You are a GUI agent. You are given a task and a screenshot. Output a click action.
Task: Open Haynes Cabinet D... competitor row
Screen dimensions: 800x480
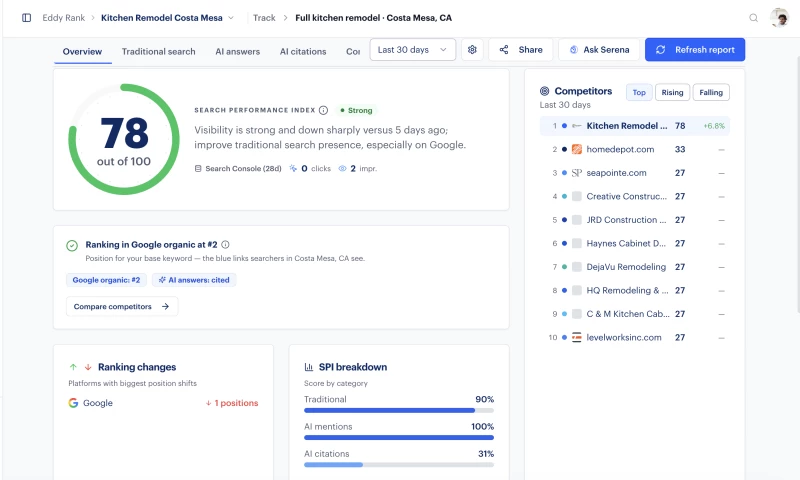coord(635,243)
